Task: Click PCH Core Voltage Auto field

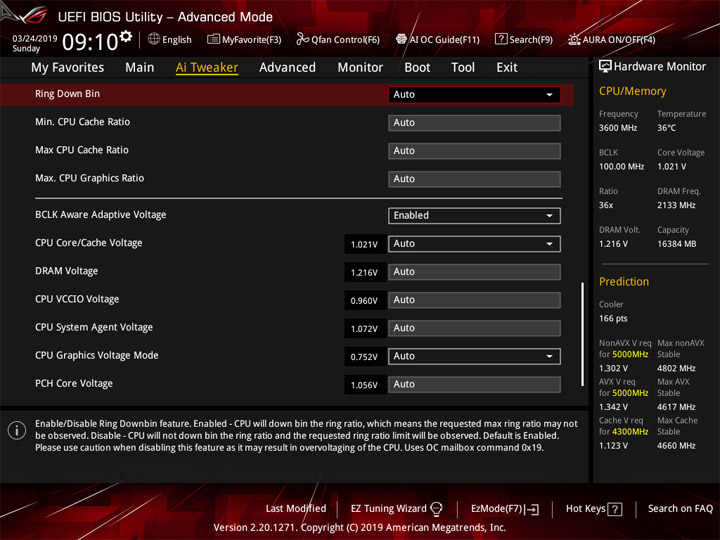Action: [x=474, y=384]
